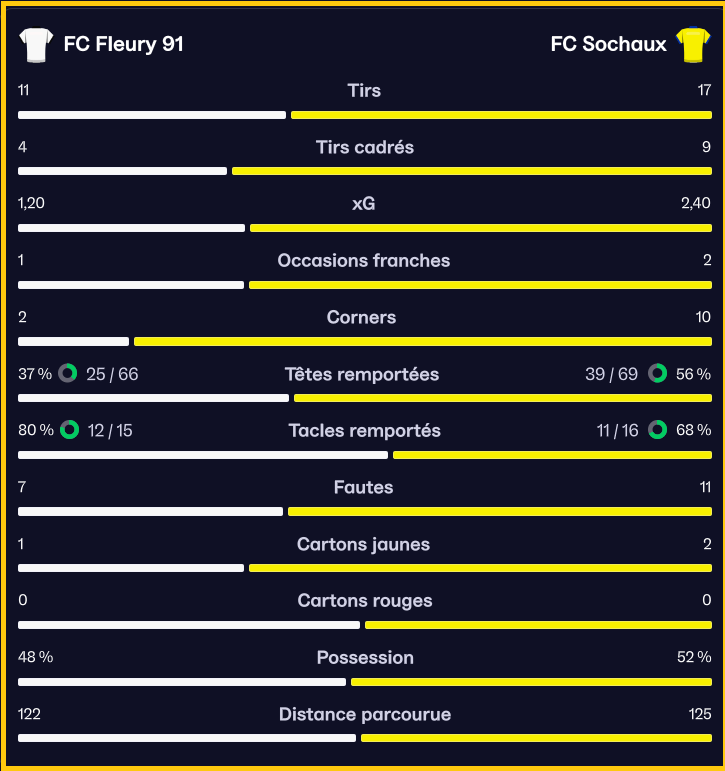Click the xG stat heading
725x771 pixels.
(363, 204)
